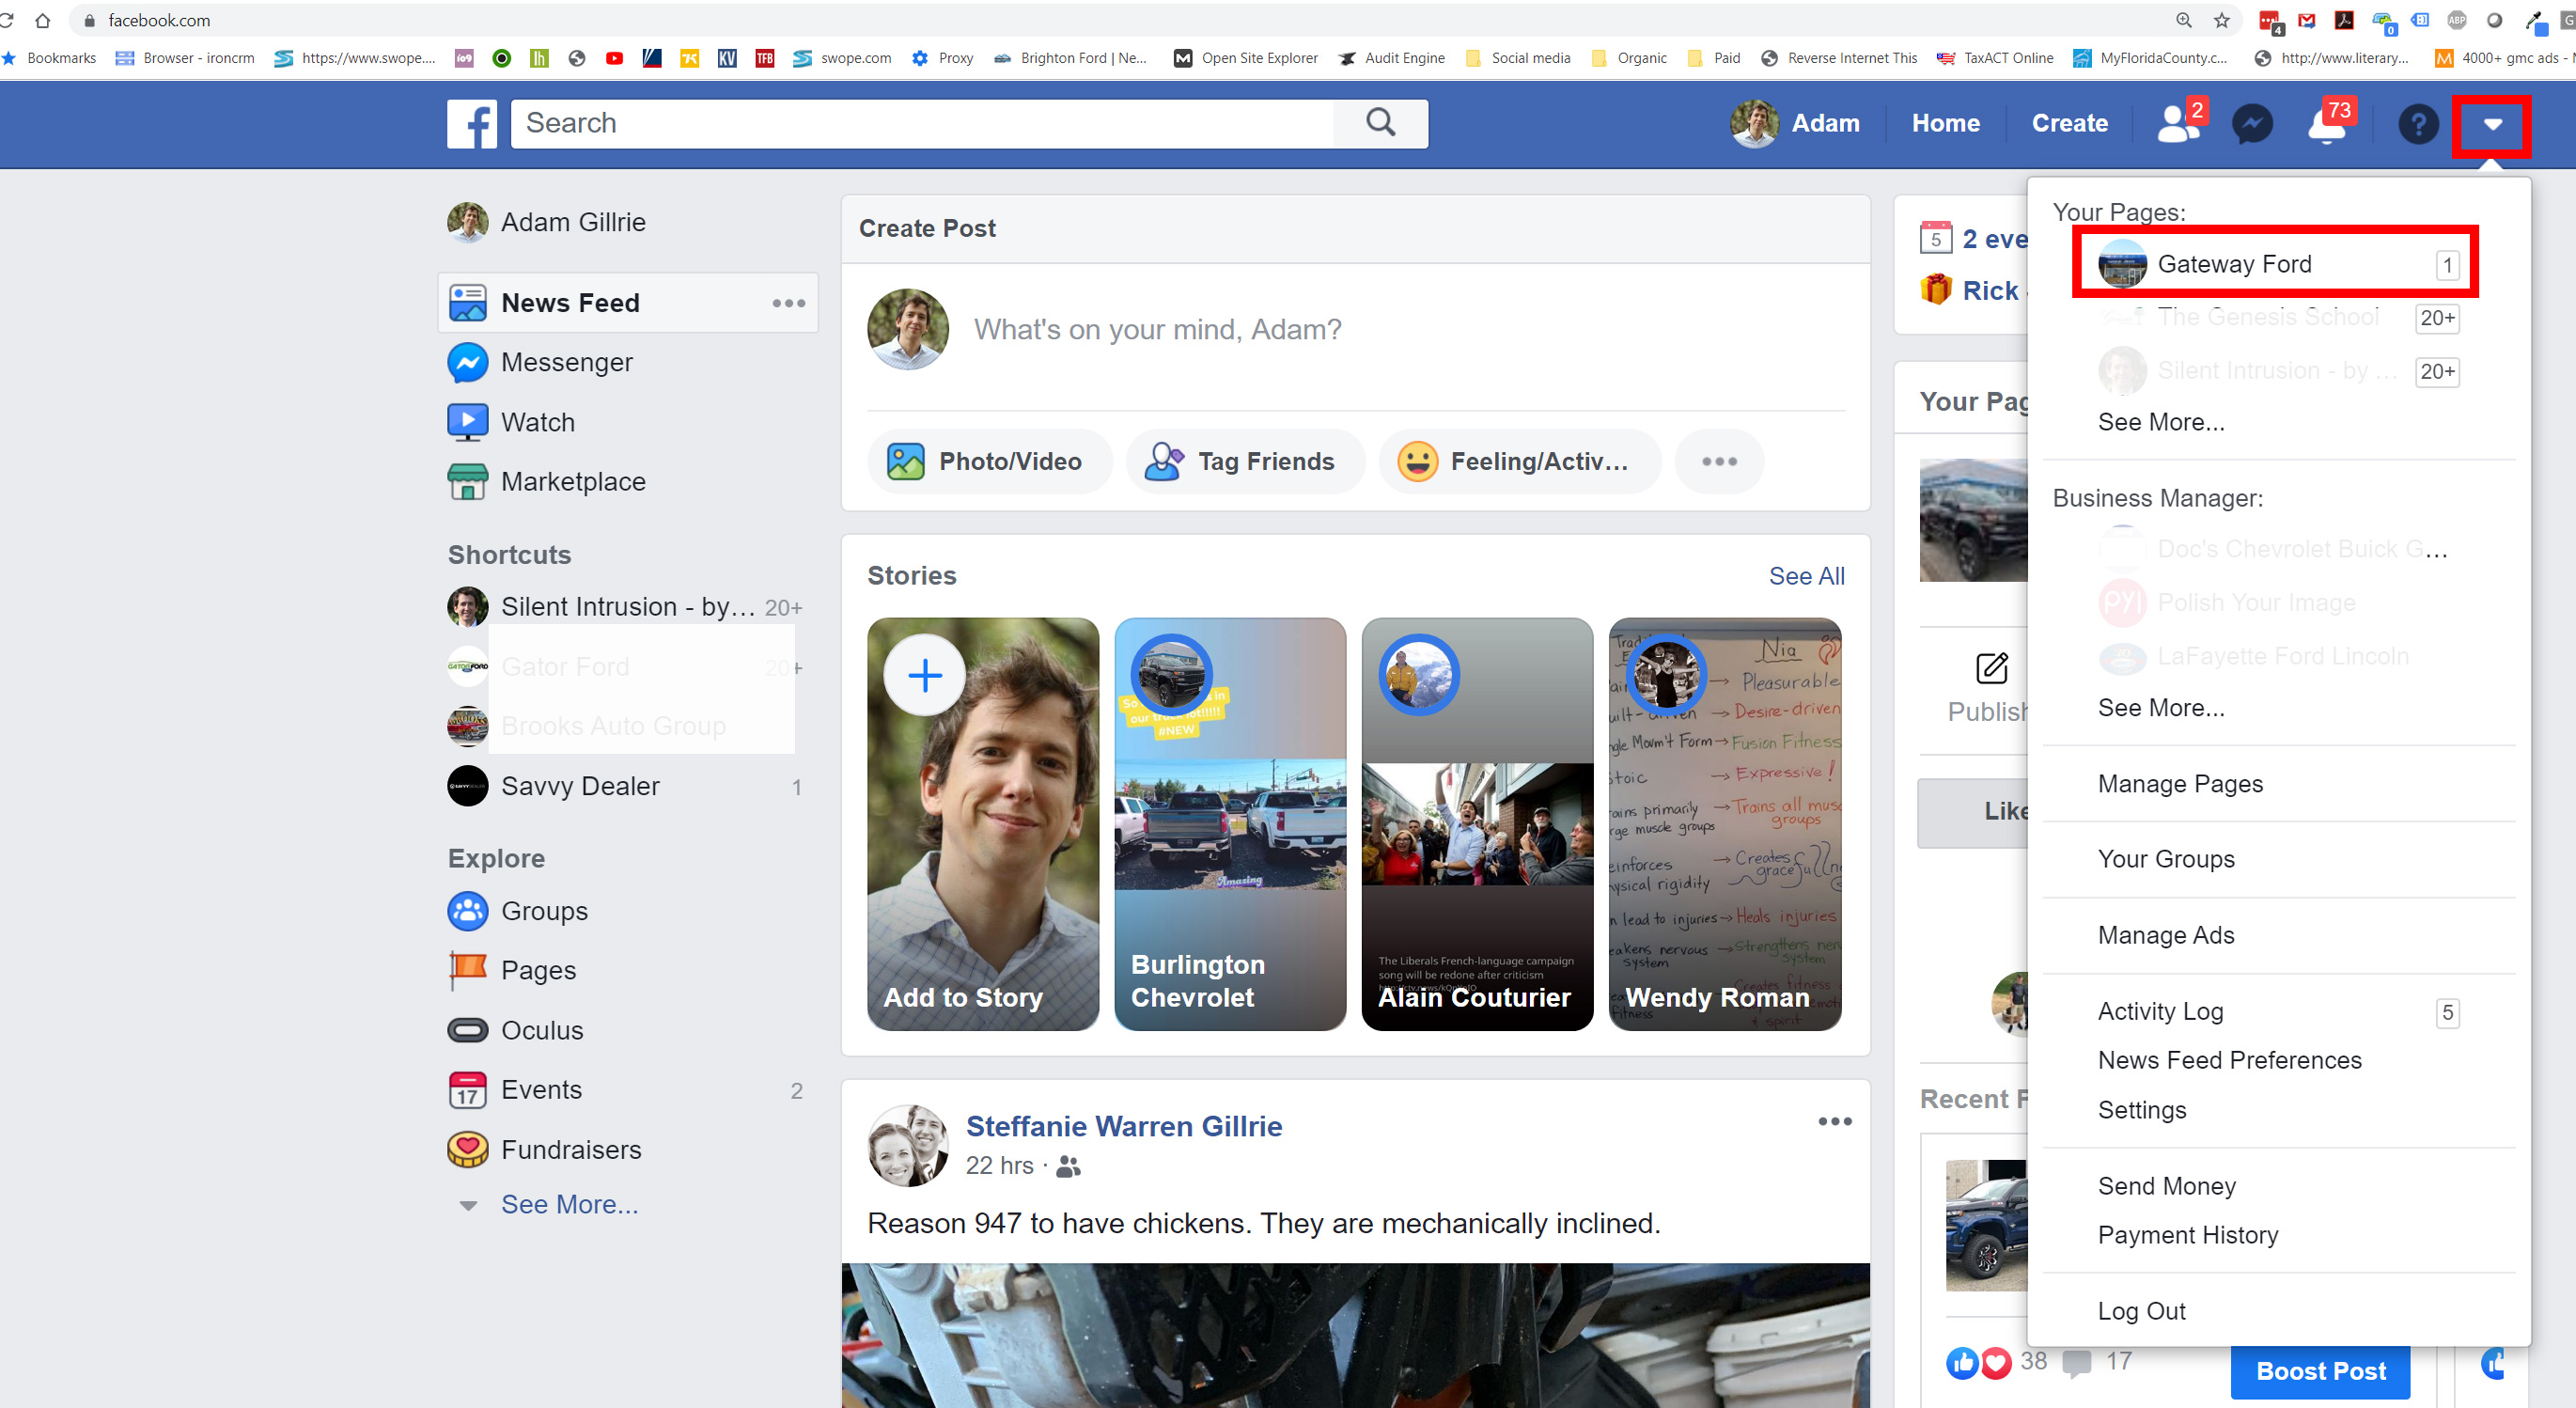Open Brighton Ford bookmark
Image resolution: width=2576 pixels, height=1408 pixels.
pyautogui.click(x=1070, y=58)
